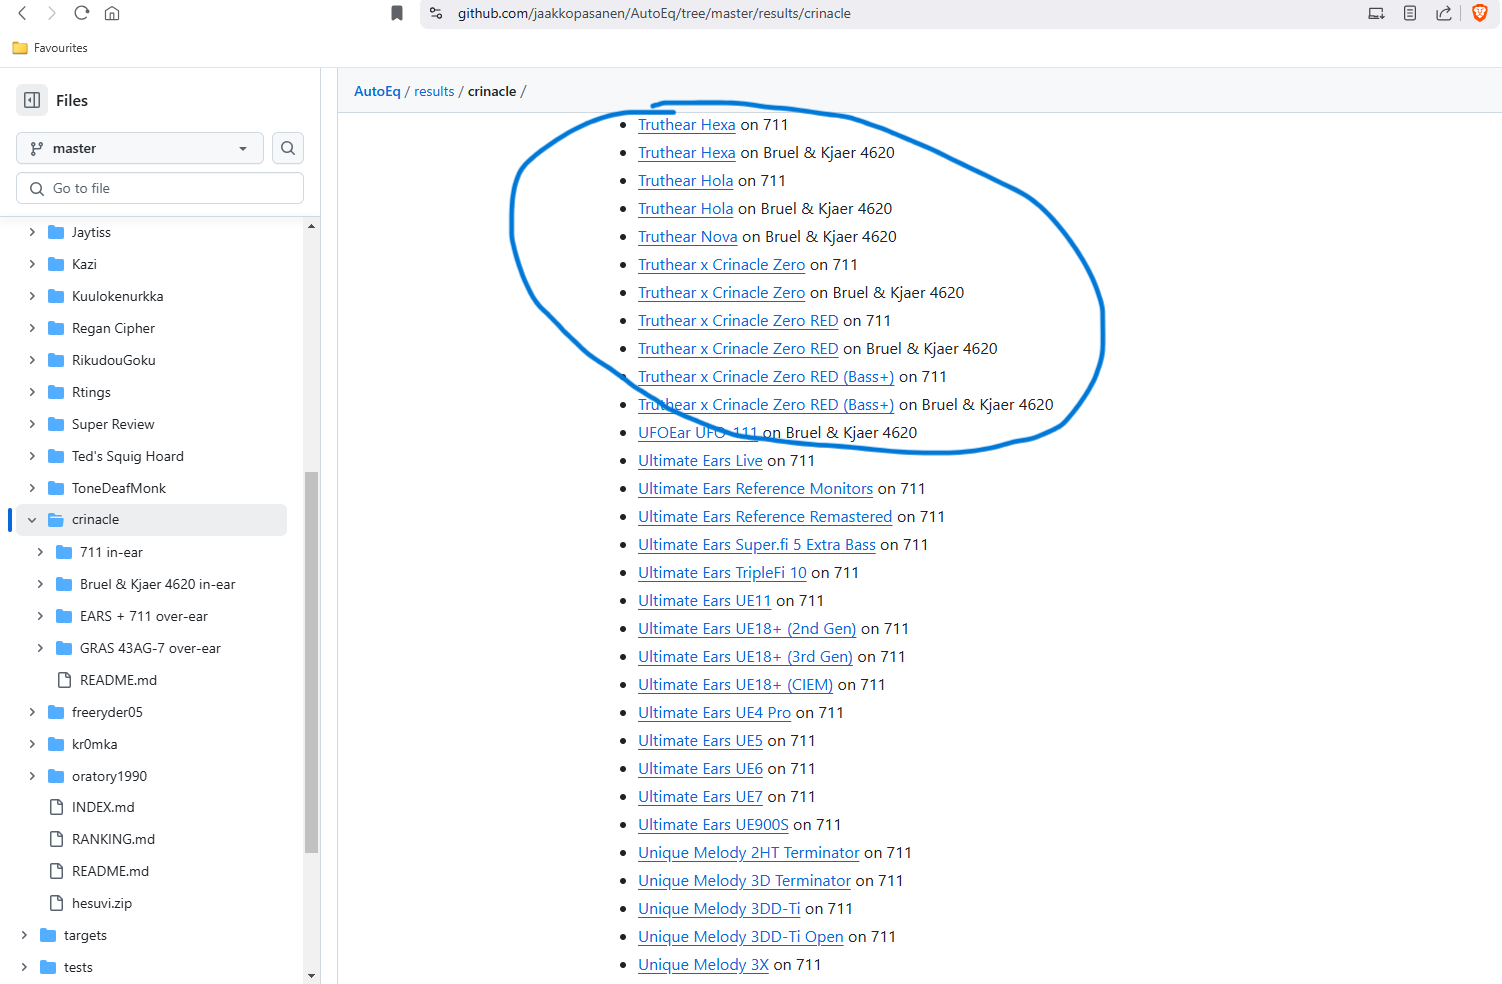This screenshot has height=984, width=1502.
Task: Open the Favourites bookmarks folder
Action: 50,48
